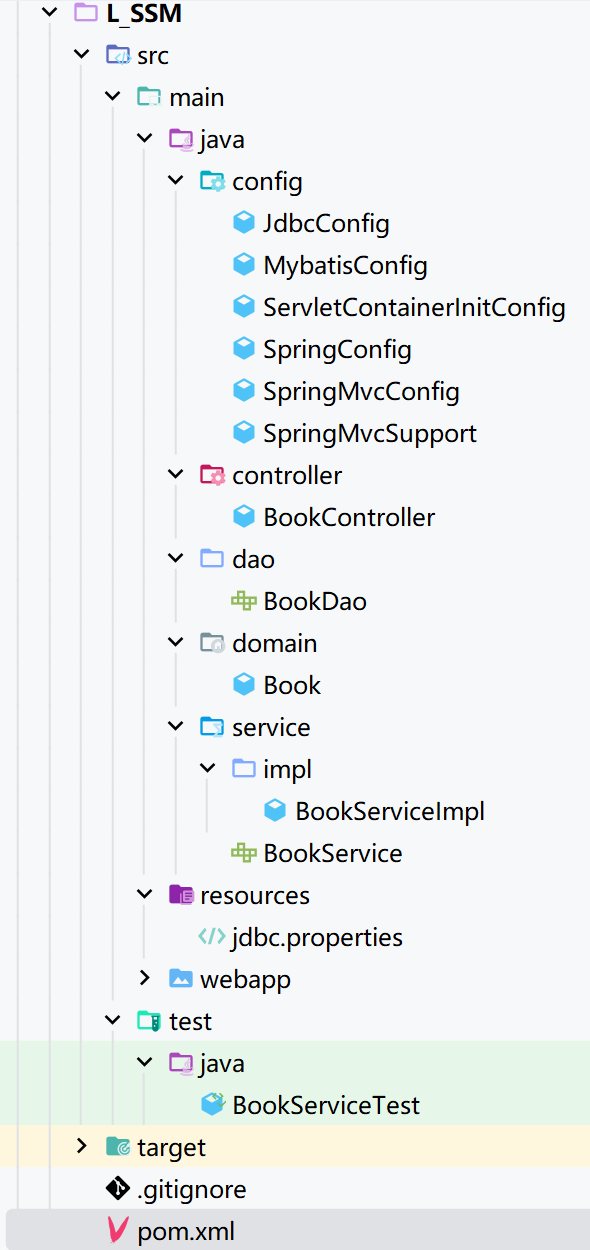The height and width of the screenshot is (1250, 590).
Task: Expand the target folder
Action: pyautogui.click(x=81, y=1146)
